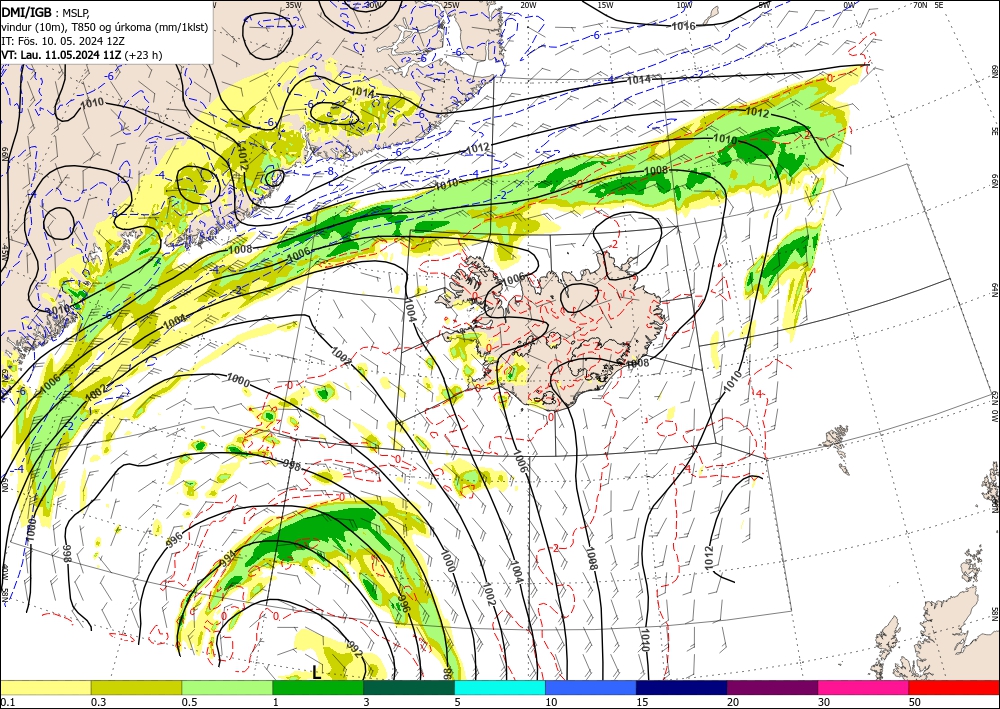Click the dark green 3–5 legend swatch
The width and height of the screenshot is (1000, 709).
pos(409,687)
